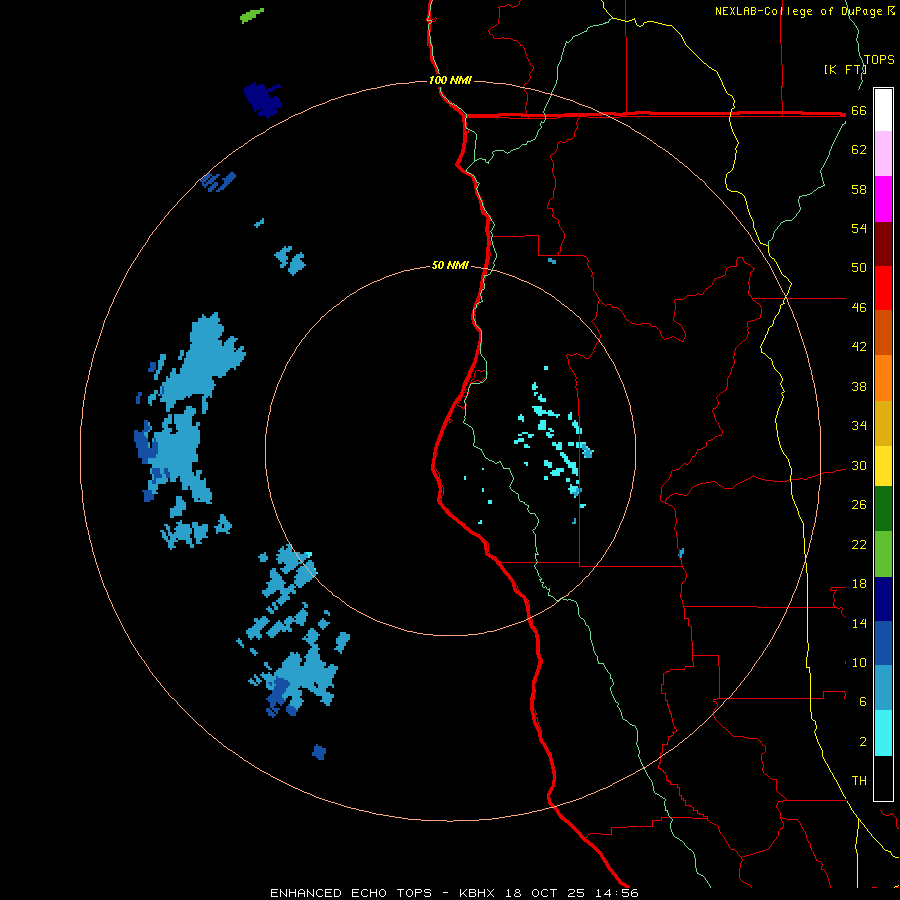This screenshot has width=900, height=900.
Task: Click the "18" scale value on the legend
Action: (859, 584)
